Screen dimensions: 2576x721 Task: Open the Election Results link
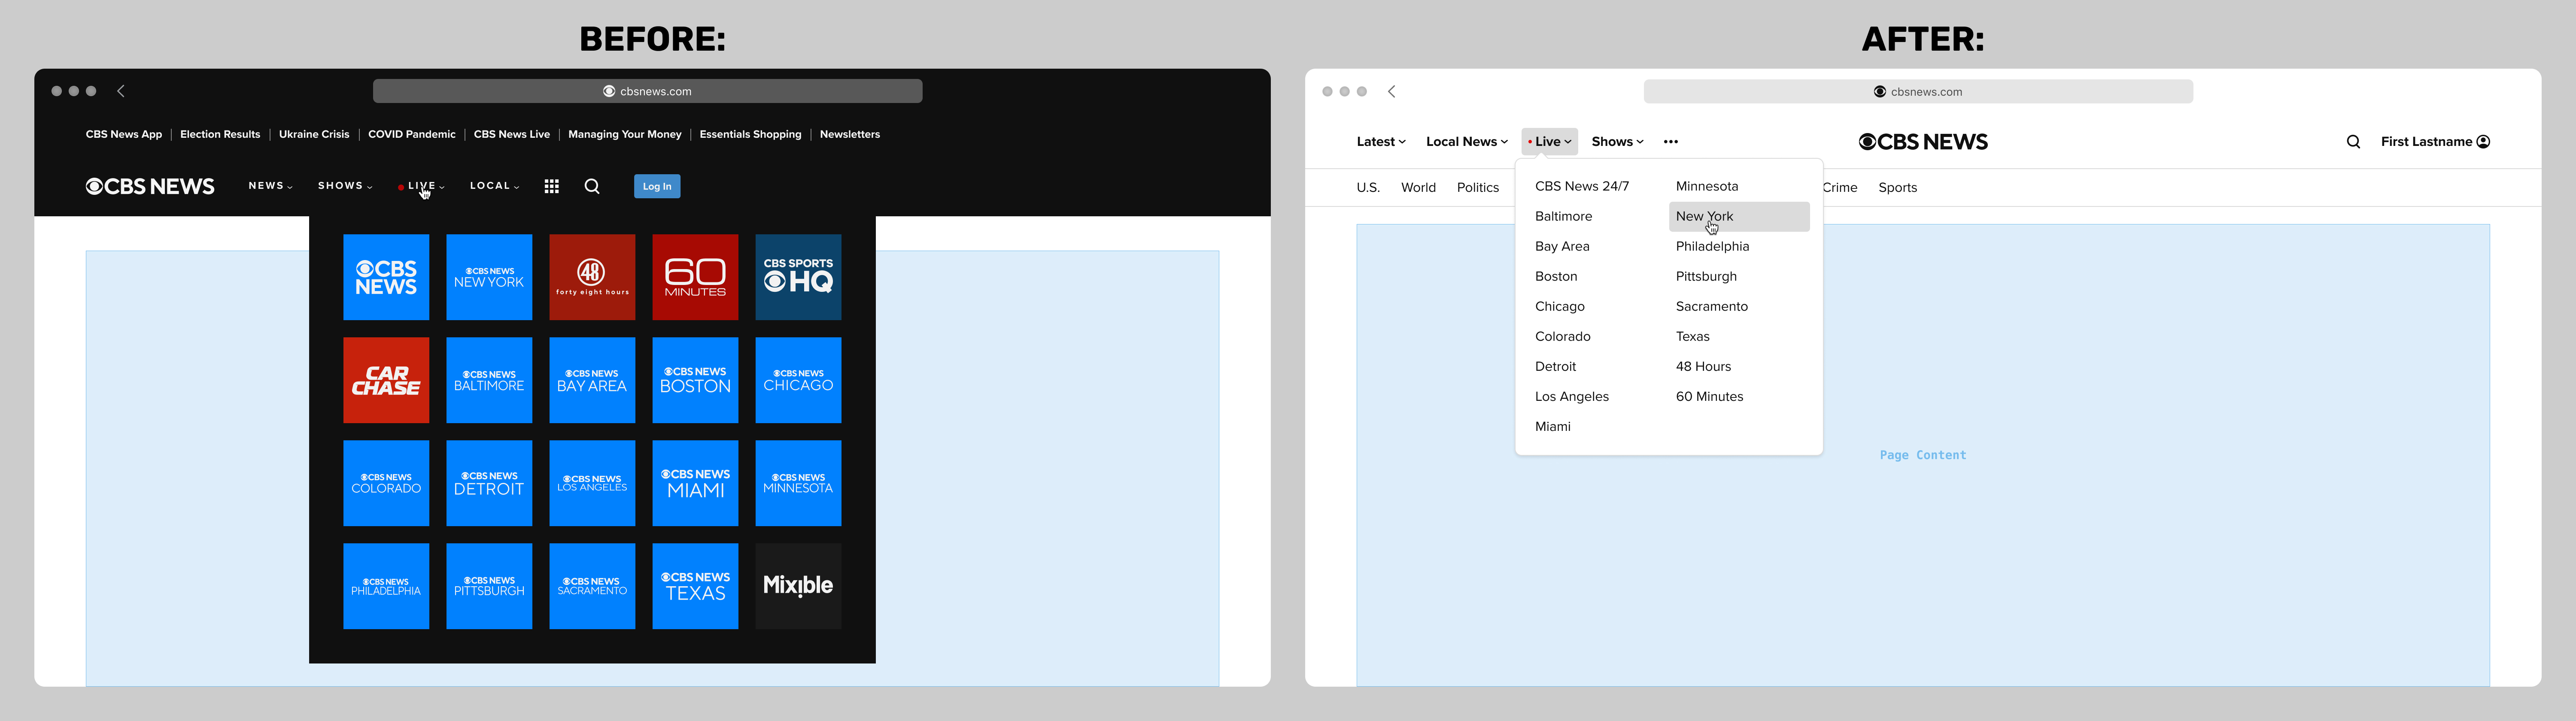220,134
